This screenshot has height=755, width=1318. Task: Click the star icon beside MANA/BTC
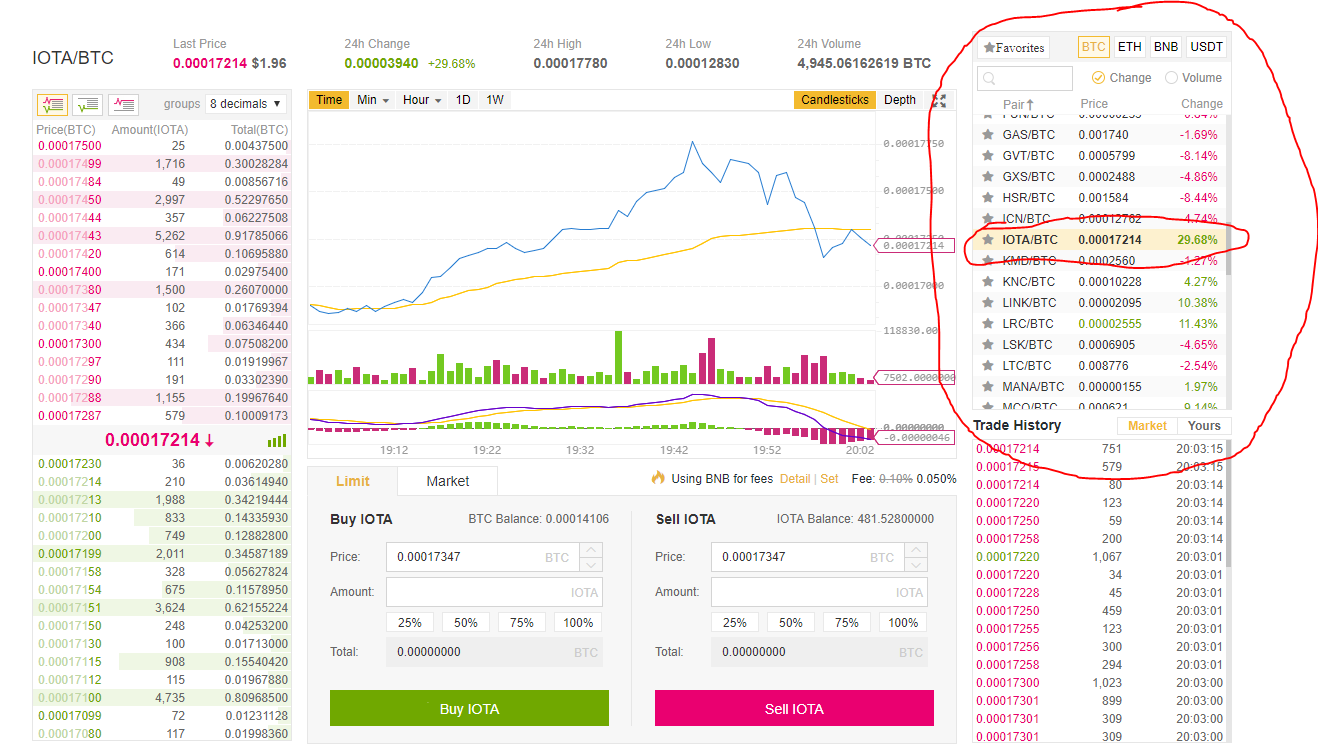coord(988,387)
